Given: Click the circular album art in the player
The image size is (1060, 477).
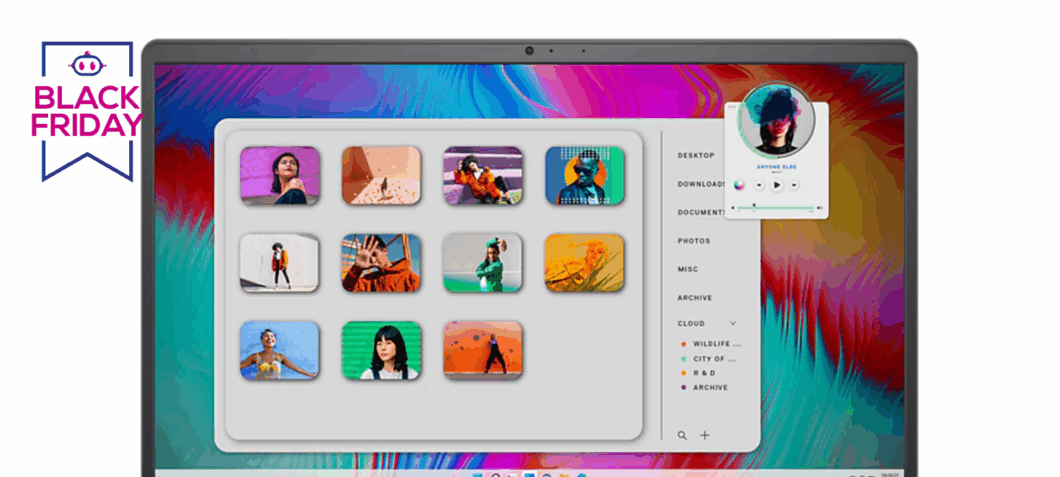Looking at the screenshot, I should [775, 118].
